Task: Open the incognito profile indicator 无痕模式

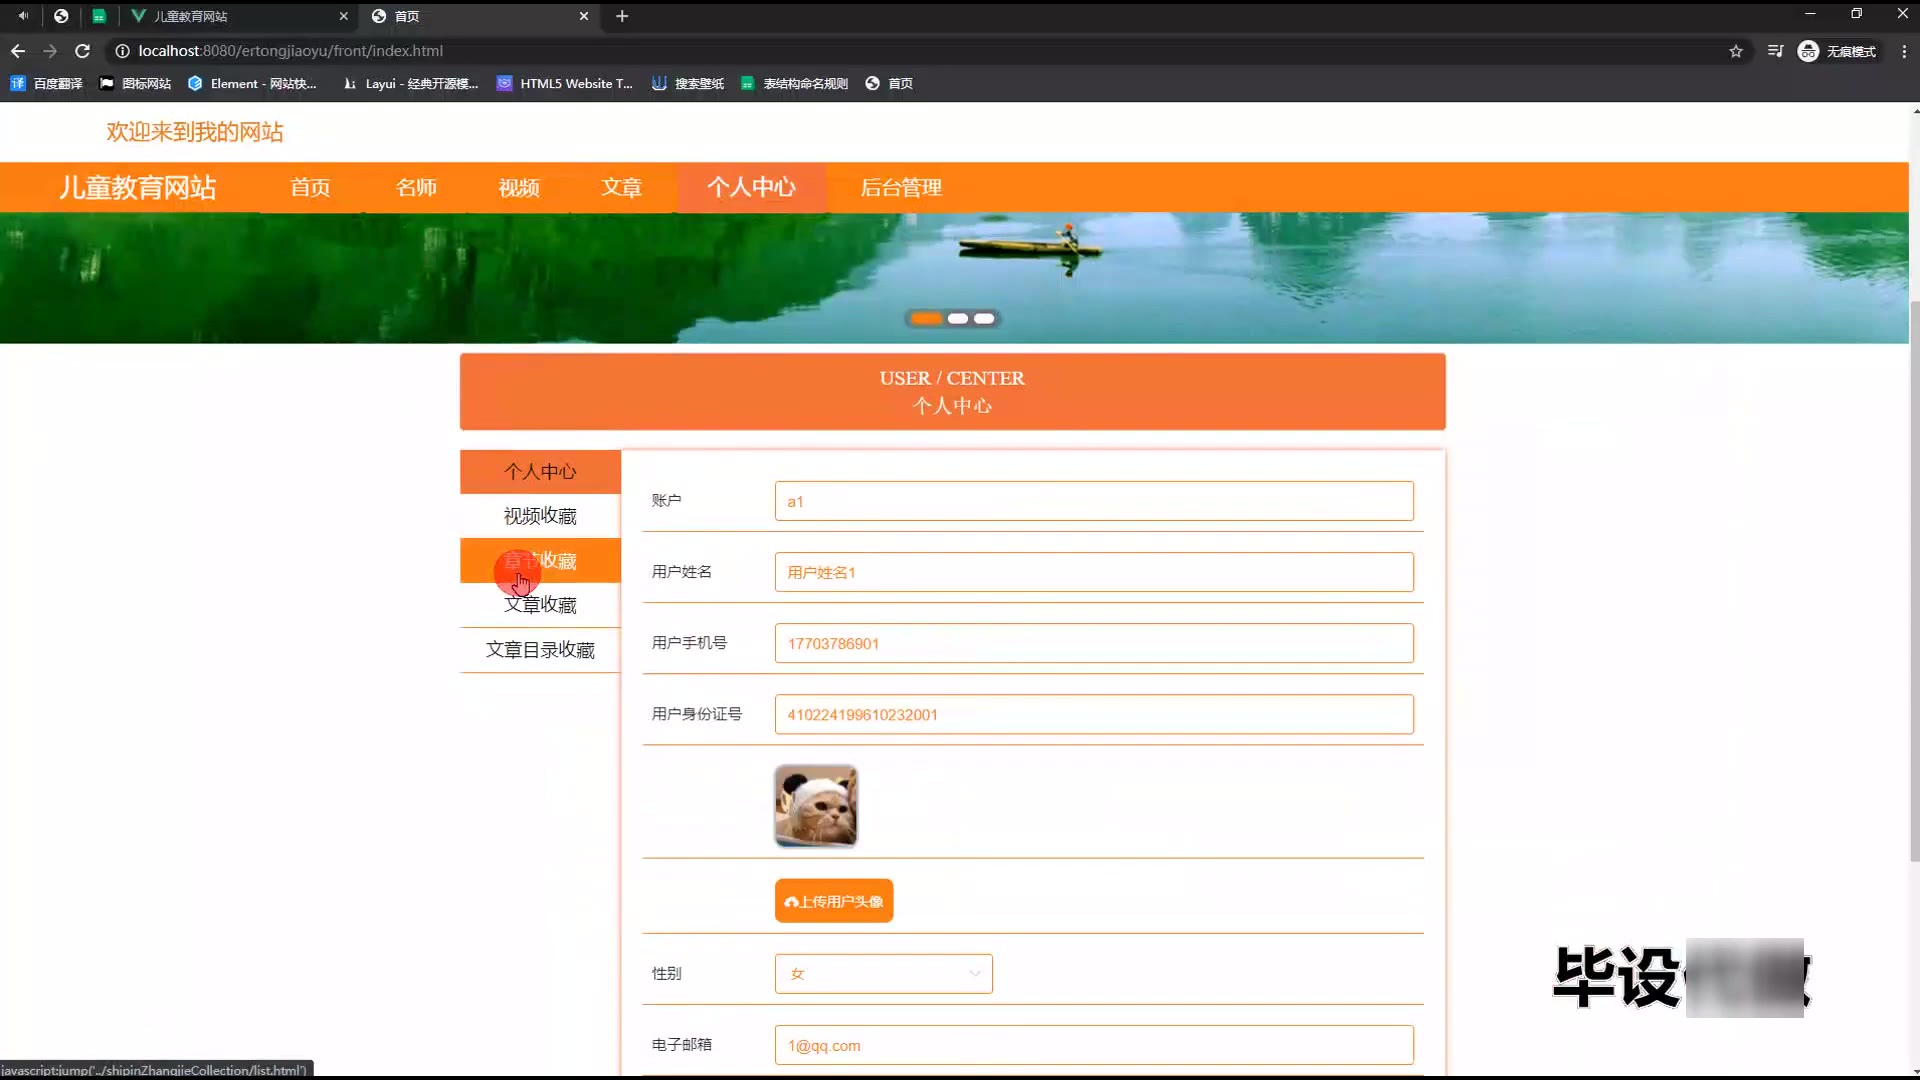Action: (x=1837, y=51)
